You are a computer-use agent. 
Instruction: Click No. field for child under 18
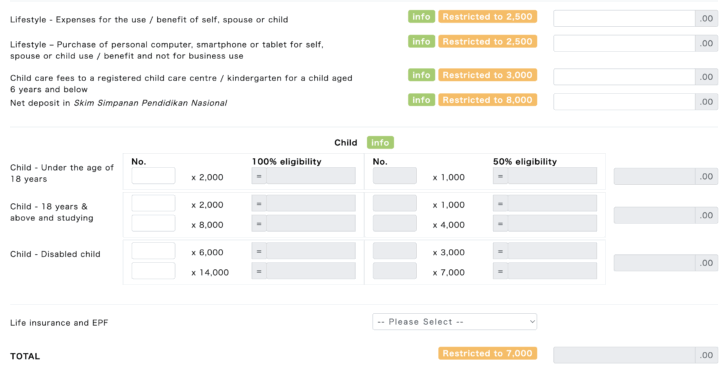pyautogui.click(x=153, y=176)
